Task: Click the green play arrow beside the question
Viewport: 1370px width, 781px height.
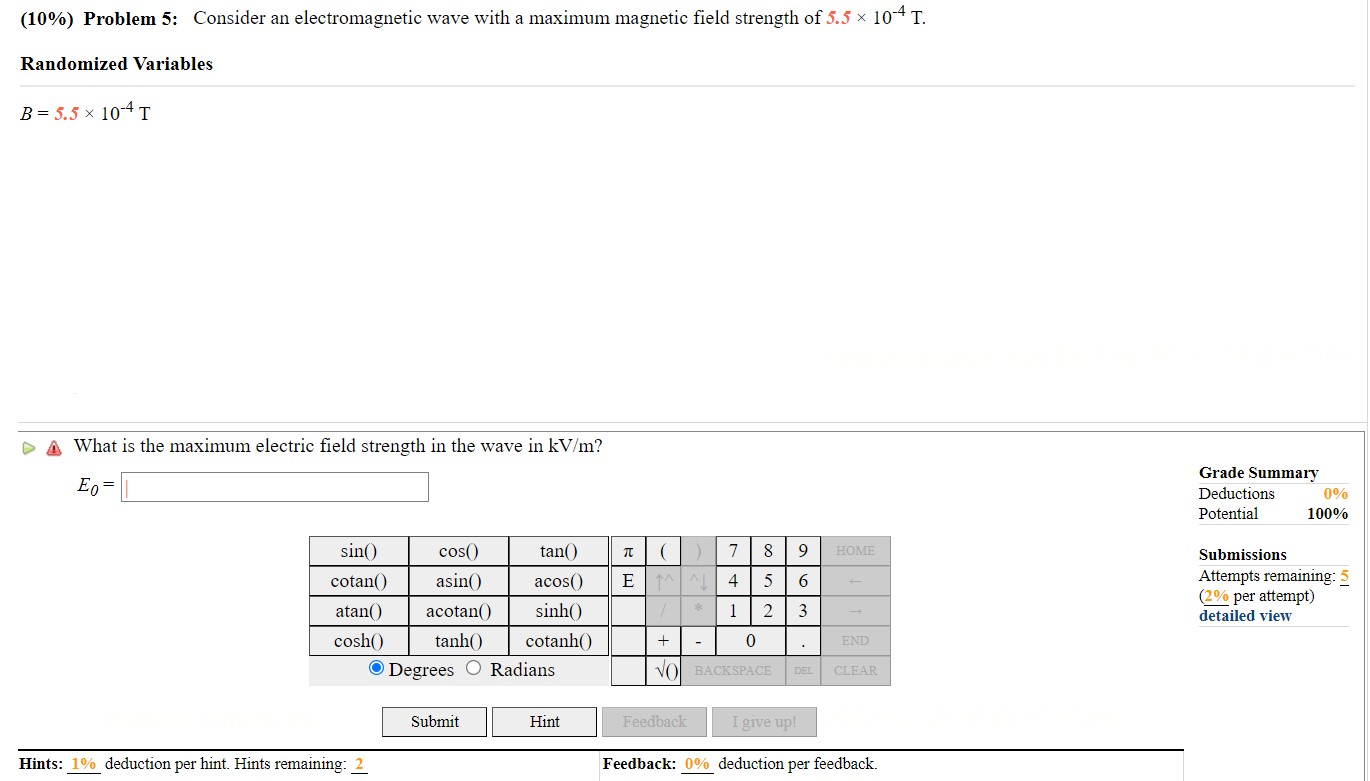Action: [x=28, y=447]
